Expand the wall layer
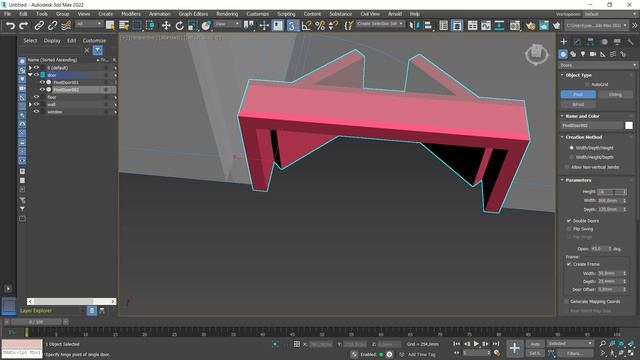Image resolution: width=640 pixels, height=360 pixels. tap(30, 104)
